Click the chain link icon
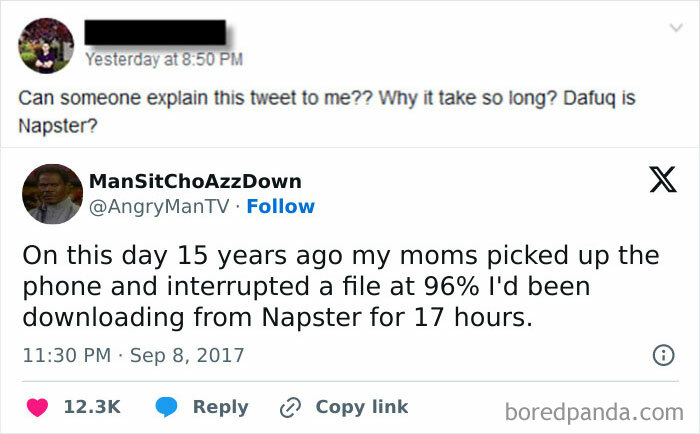700x434 pixels. pyautogui.click(x=291, y=406)
